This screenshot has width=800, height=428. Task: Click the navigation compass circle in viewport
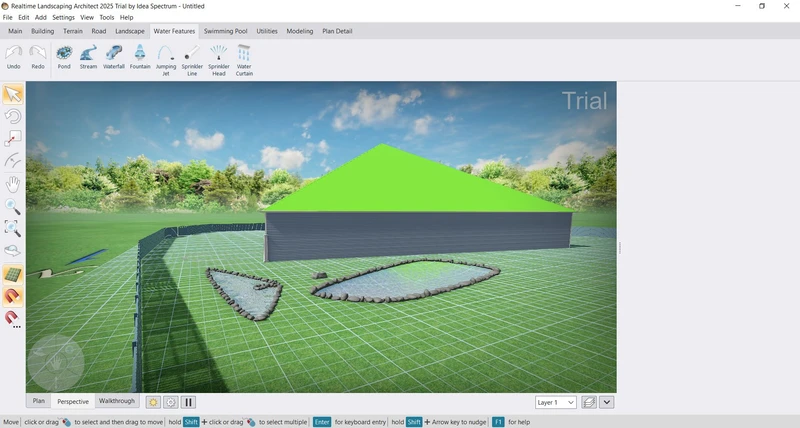point(55,362)
